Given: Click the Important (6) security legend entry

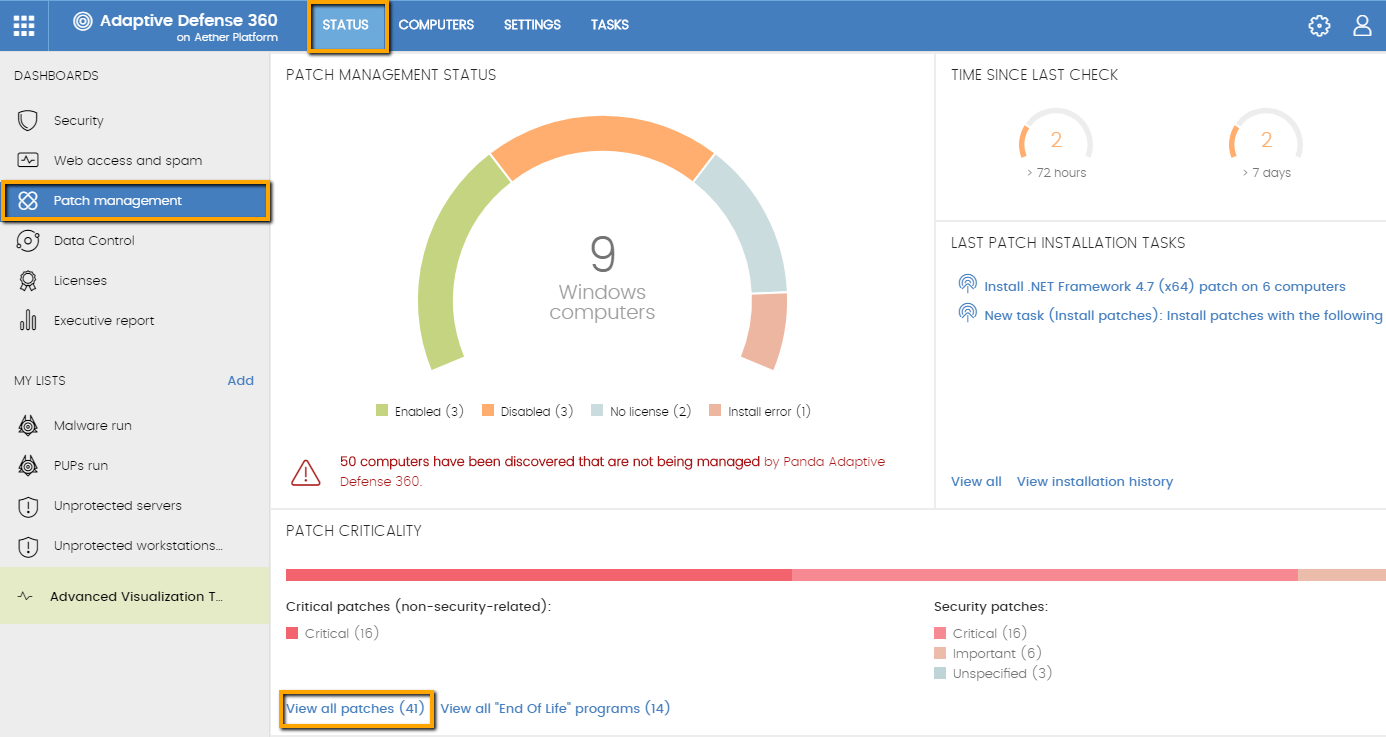Looking at the screenshot, I should point(988,654).
